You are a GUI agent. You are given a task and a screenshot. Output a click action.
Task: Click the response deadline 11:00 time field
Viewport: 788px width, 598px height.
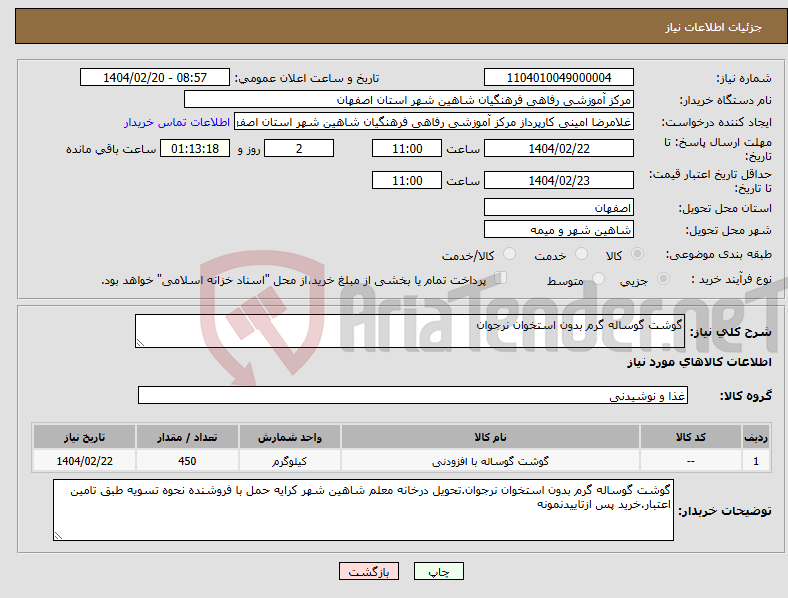407,148
